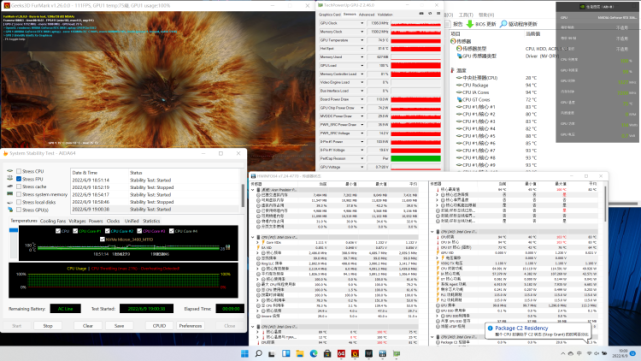Click the AIDA64 log list scrollbar
The image size is (641, 361).
tap(243, 195)
